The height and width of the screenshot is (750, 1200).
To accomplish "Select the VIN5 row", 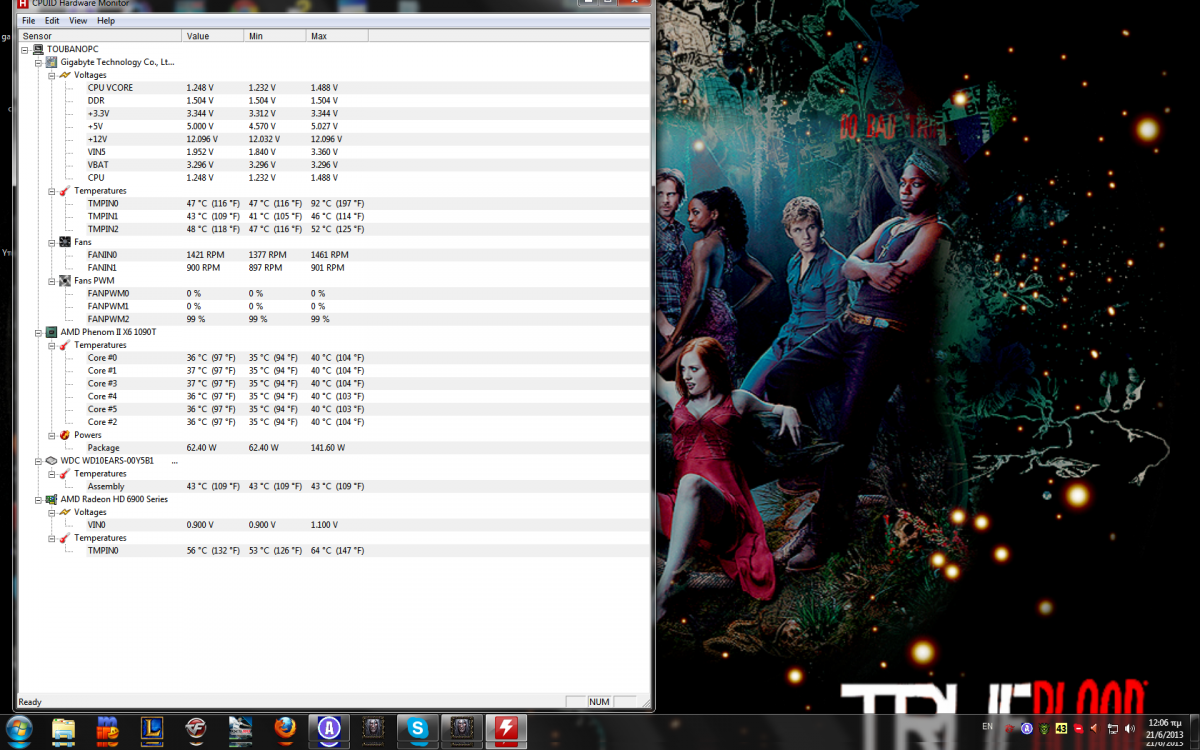I will 334,152.
